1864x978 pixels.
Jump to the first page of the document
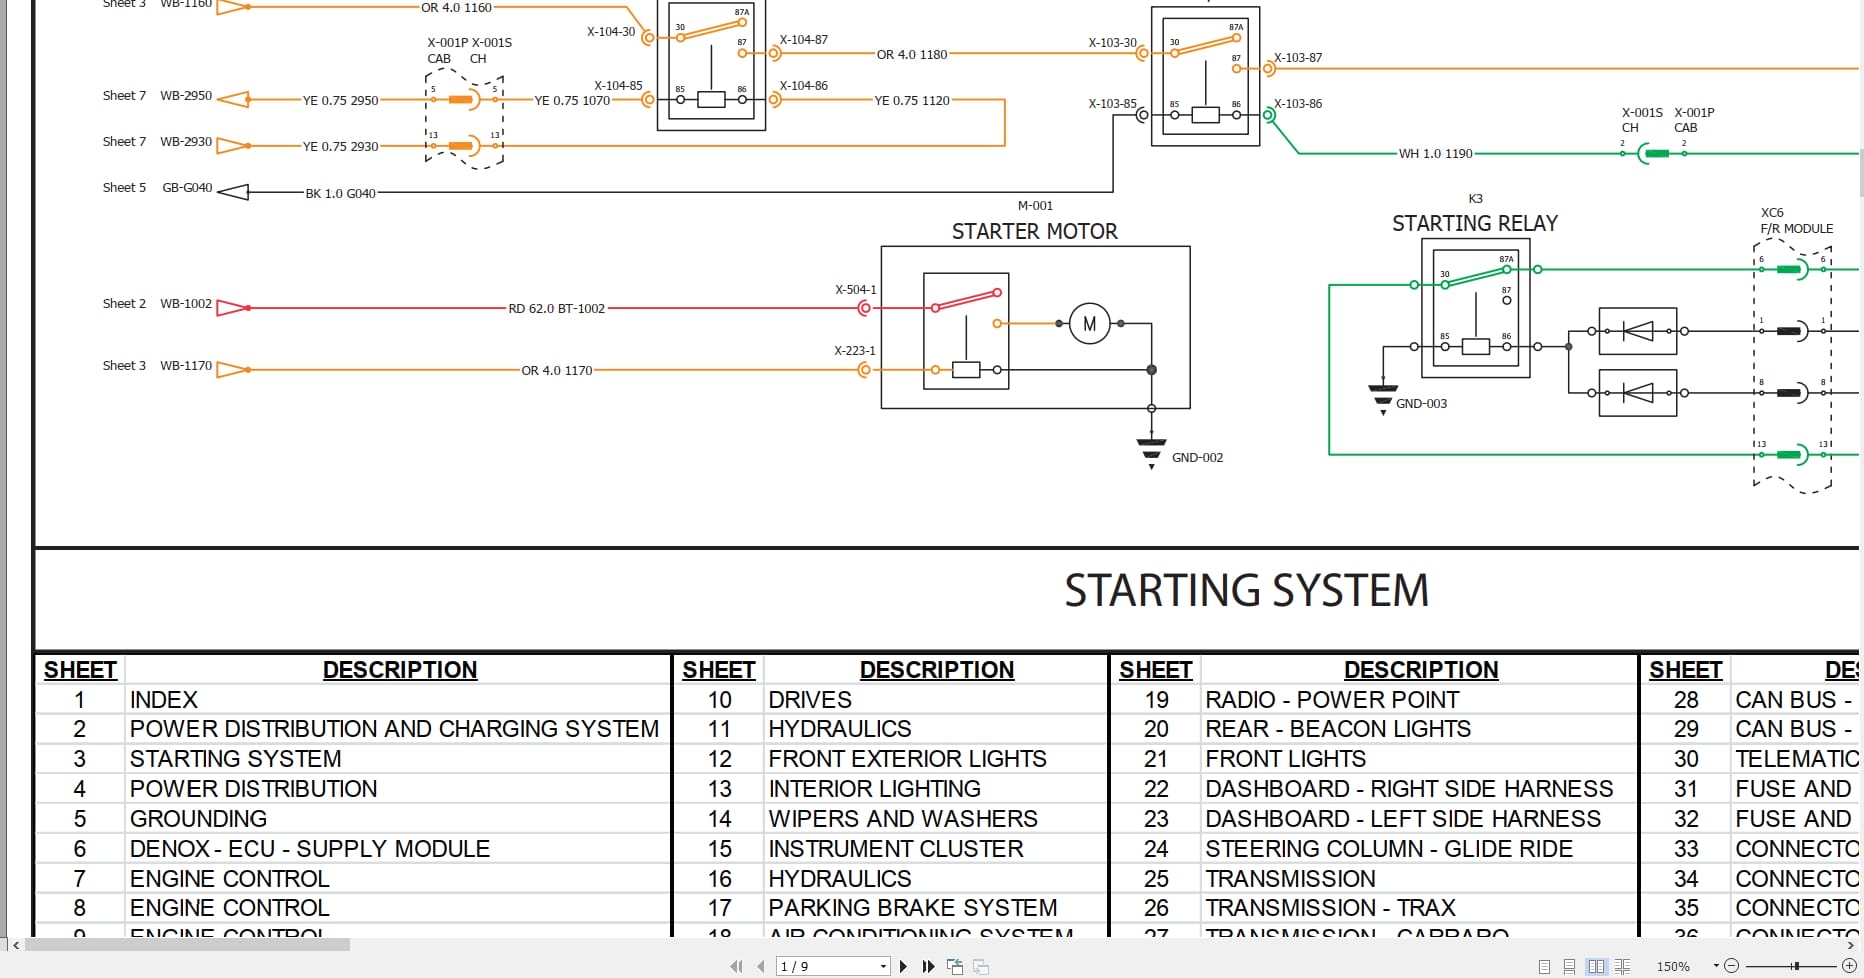(x=736, y=966)
